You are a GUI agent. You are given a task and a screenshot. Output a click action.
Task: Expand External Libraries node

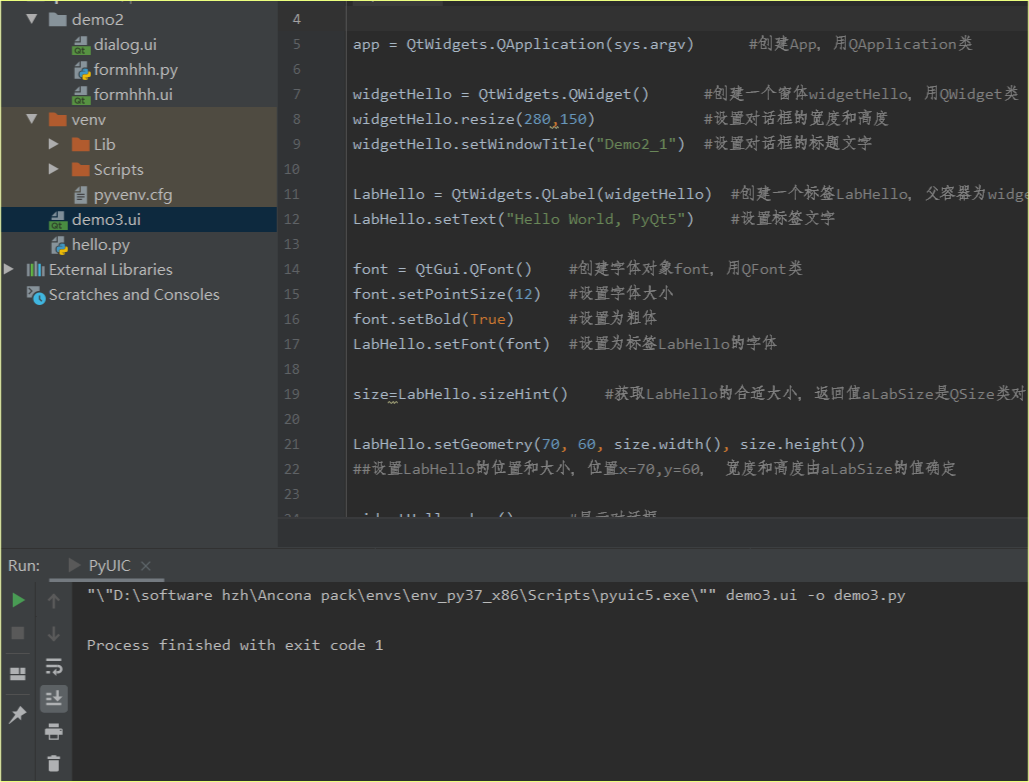click(8, 269)
